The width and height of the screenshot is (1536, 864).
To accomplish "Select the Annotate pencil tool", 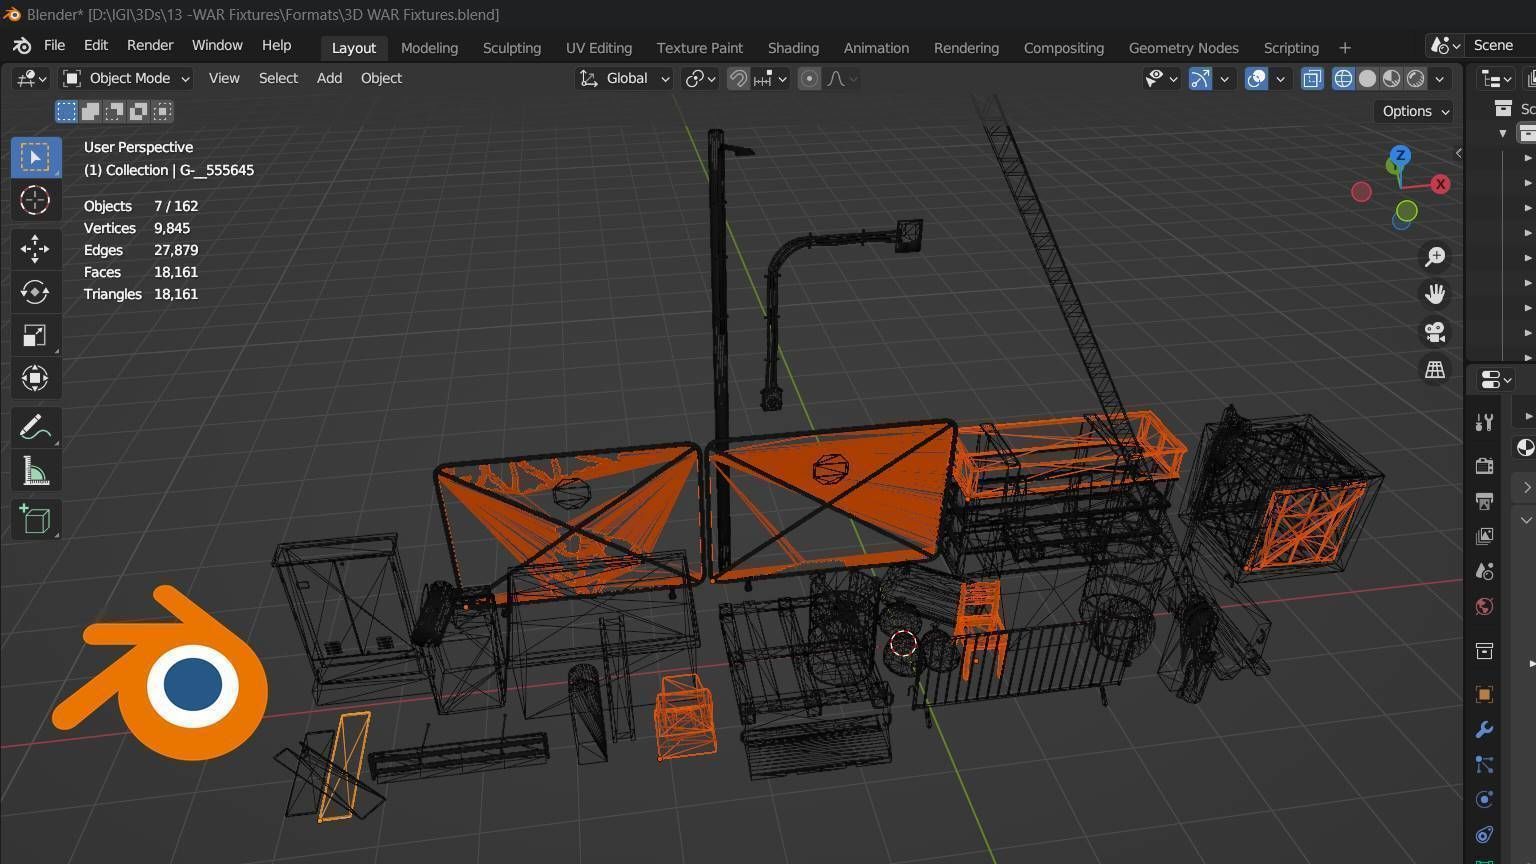I will point(35,427).
